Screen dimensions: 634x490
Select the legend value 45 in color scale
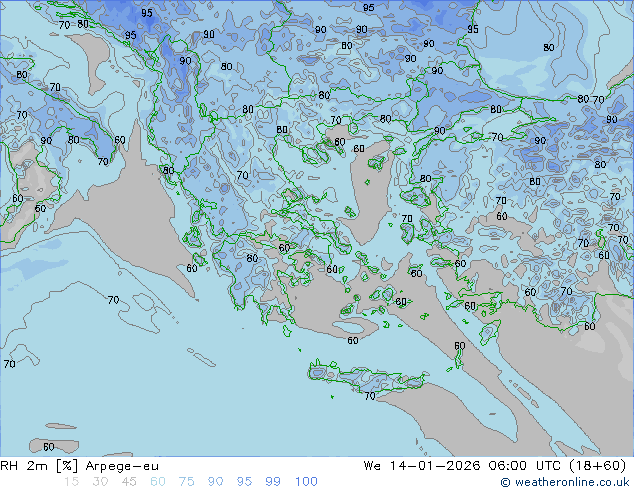[x=129, y=482]
